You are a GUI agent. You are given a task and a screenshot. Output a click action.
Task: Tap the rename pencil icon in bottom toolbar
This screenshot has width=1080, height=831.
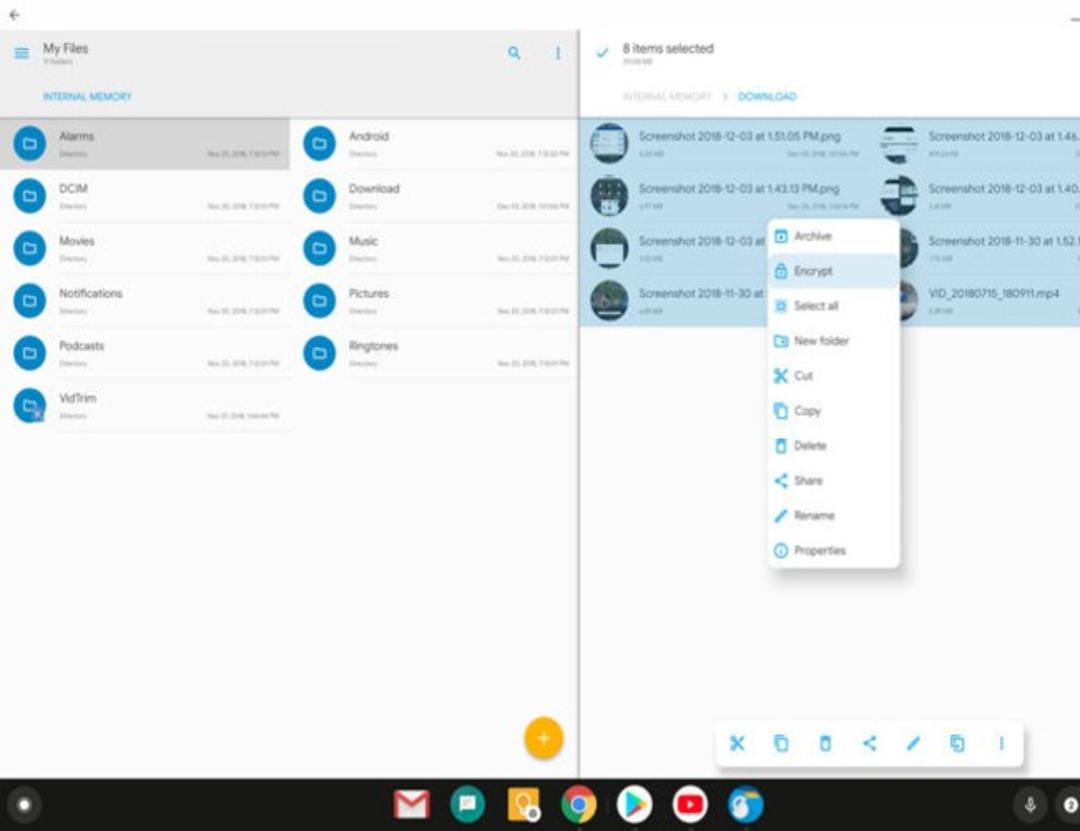pyautogui.click(x=913, y=743)
